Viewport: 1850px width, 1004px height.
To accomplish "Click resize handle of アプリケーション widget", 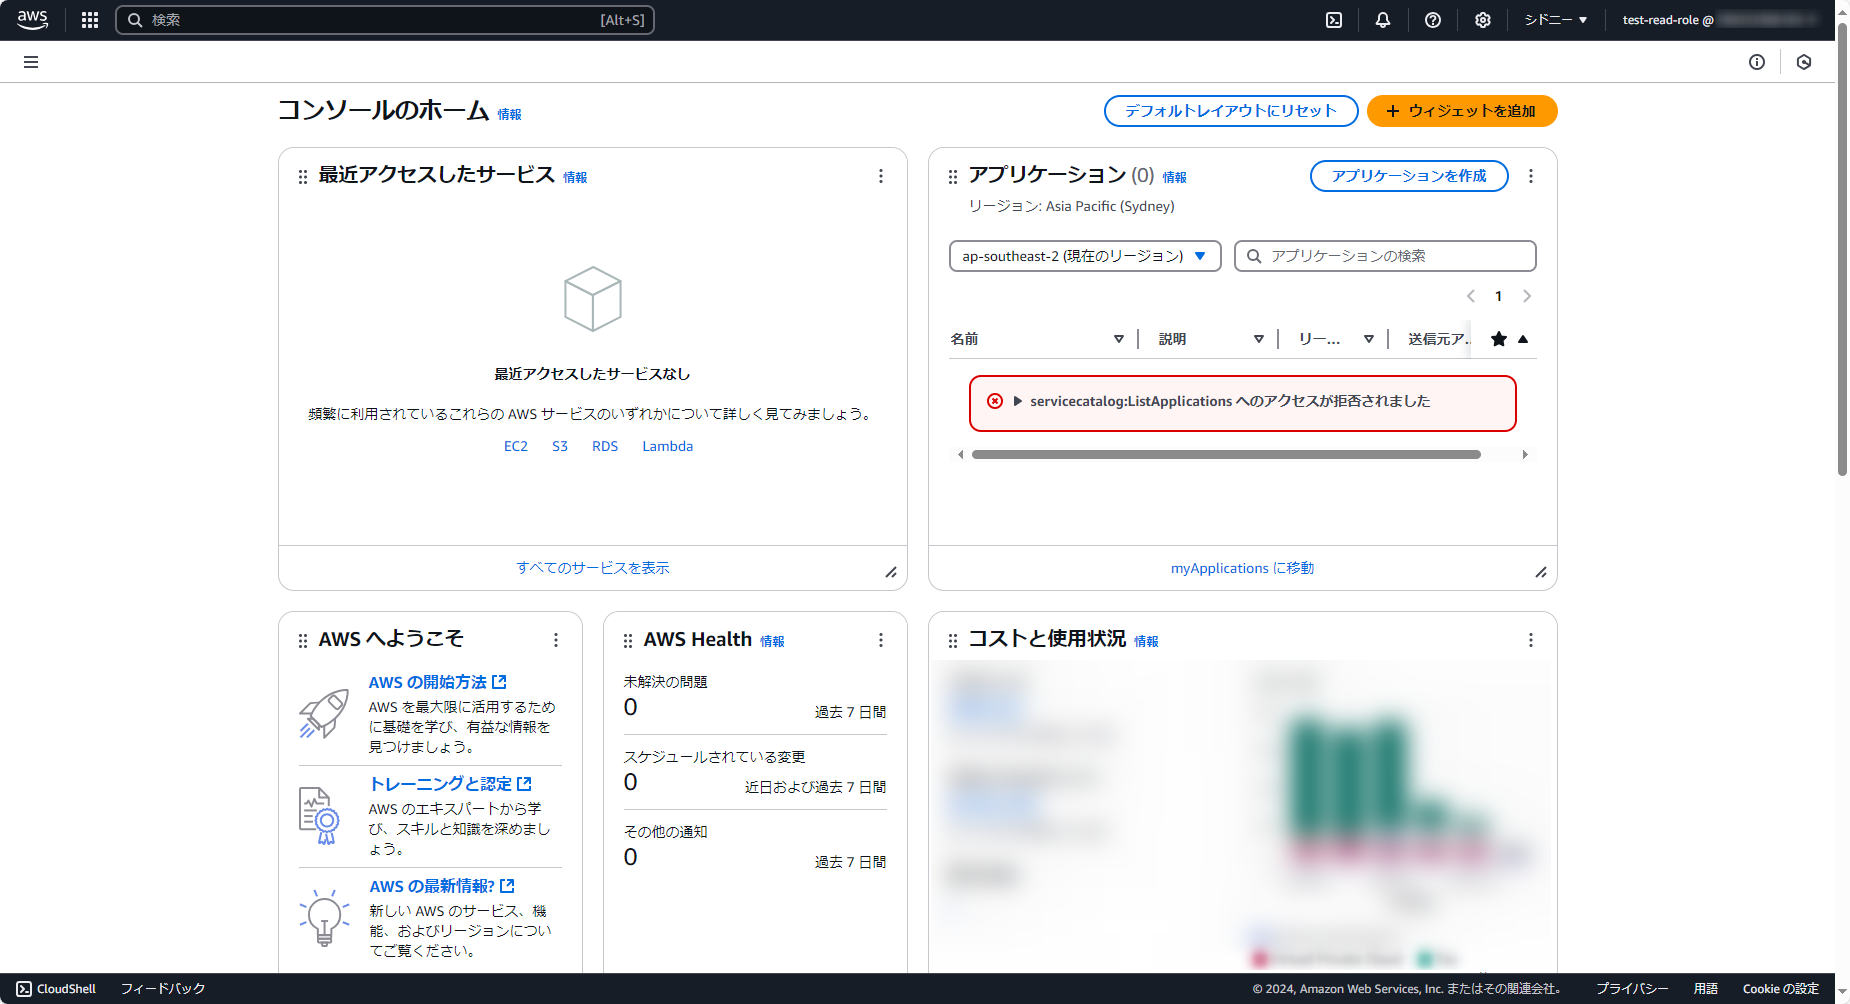I will click(1541, 572).
